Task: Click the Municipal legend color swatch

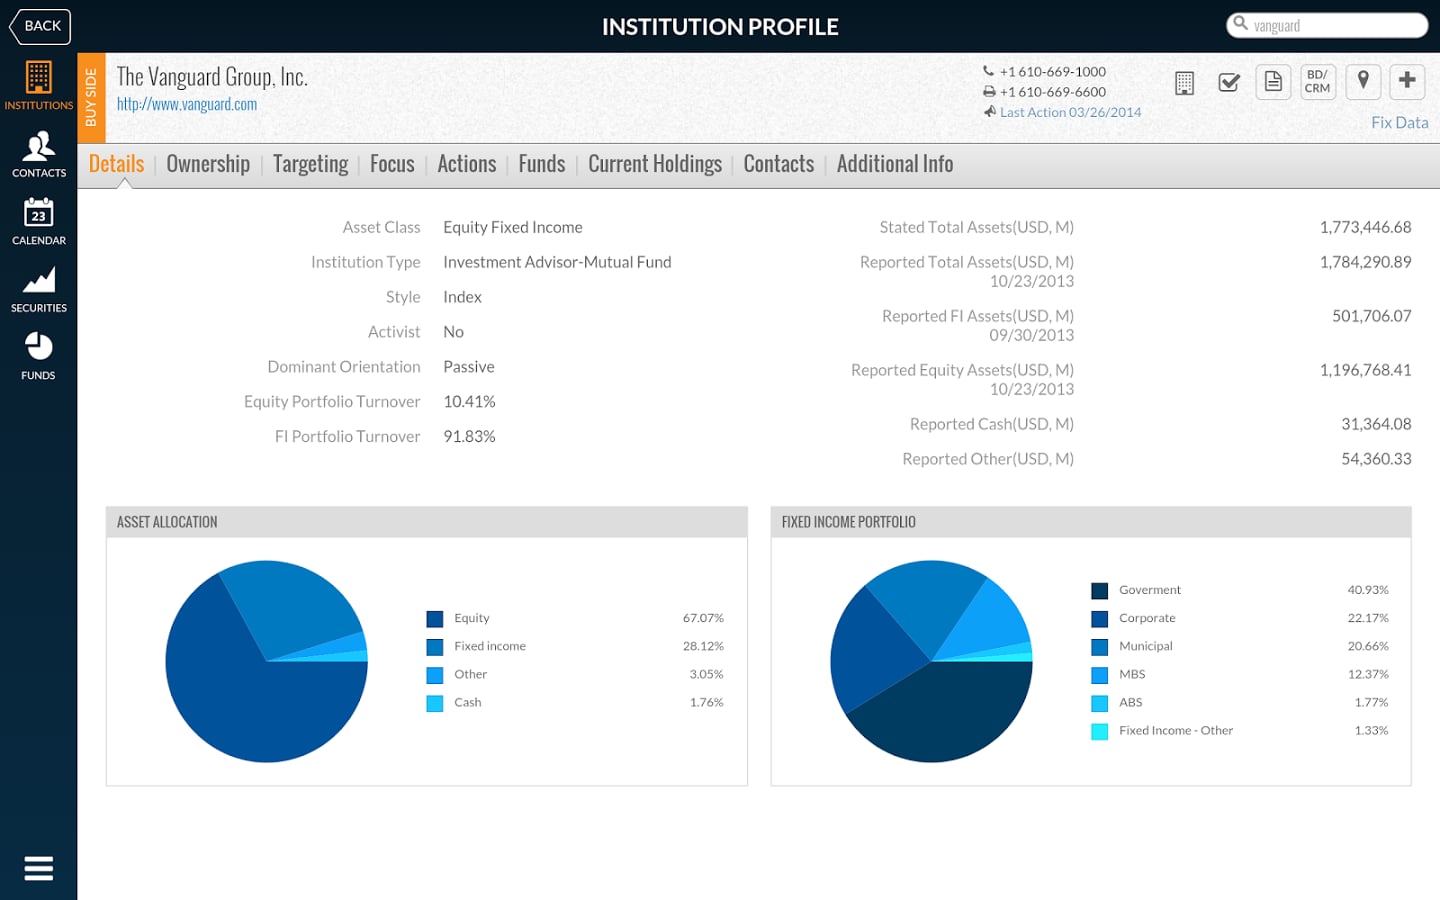Action: [x=1100, y=647]
